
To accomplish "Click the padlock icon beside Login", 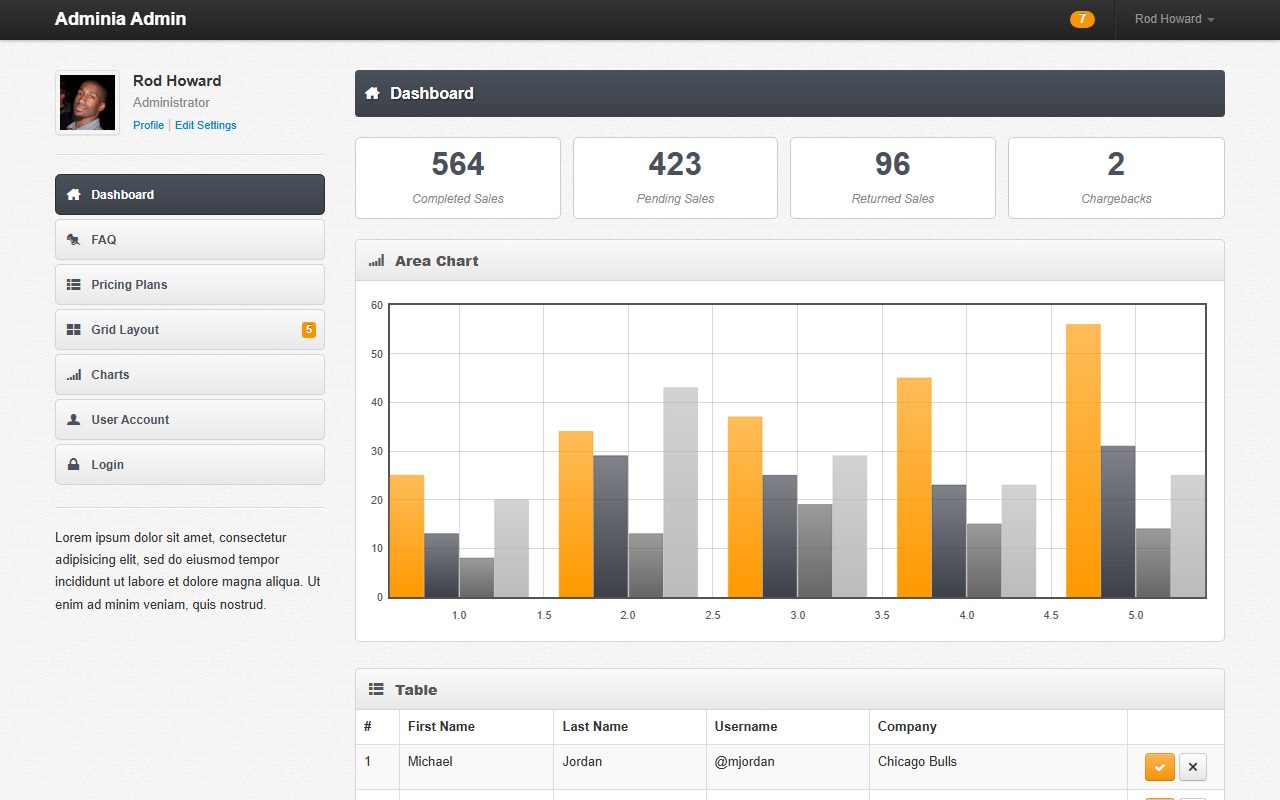I will pos(73,465).
